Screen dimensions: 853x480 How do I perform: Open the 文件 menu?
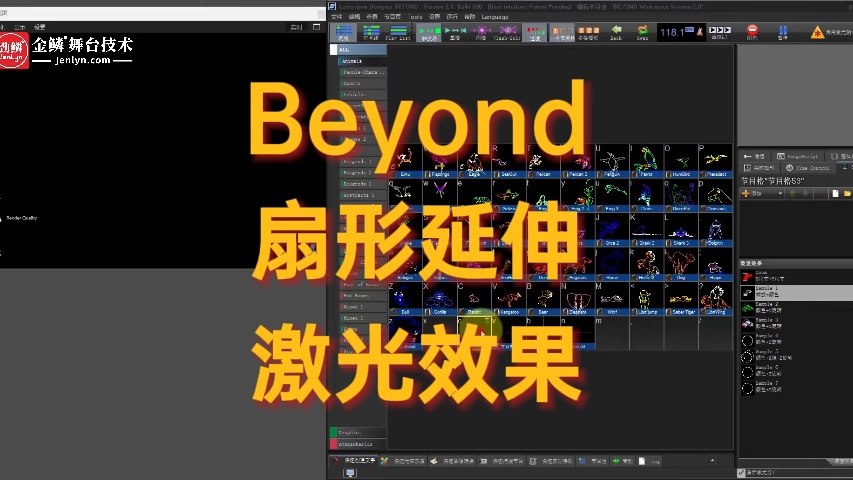coord(337,17)
